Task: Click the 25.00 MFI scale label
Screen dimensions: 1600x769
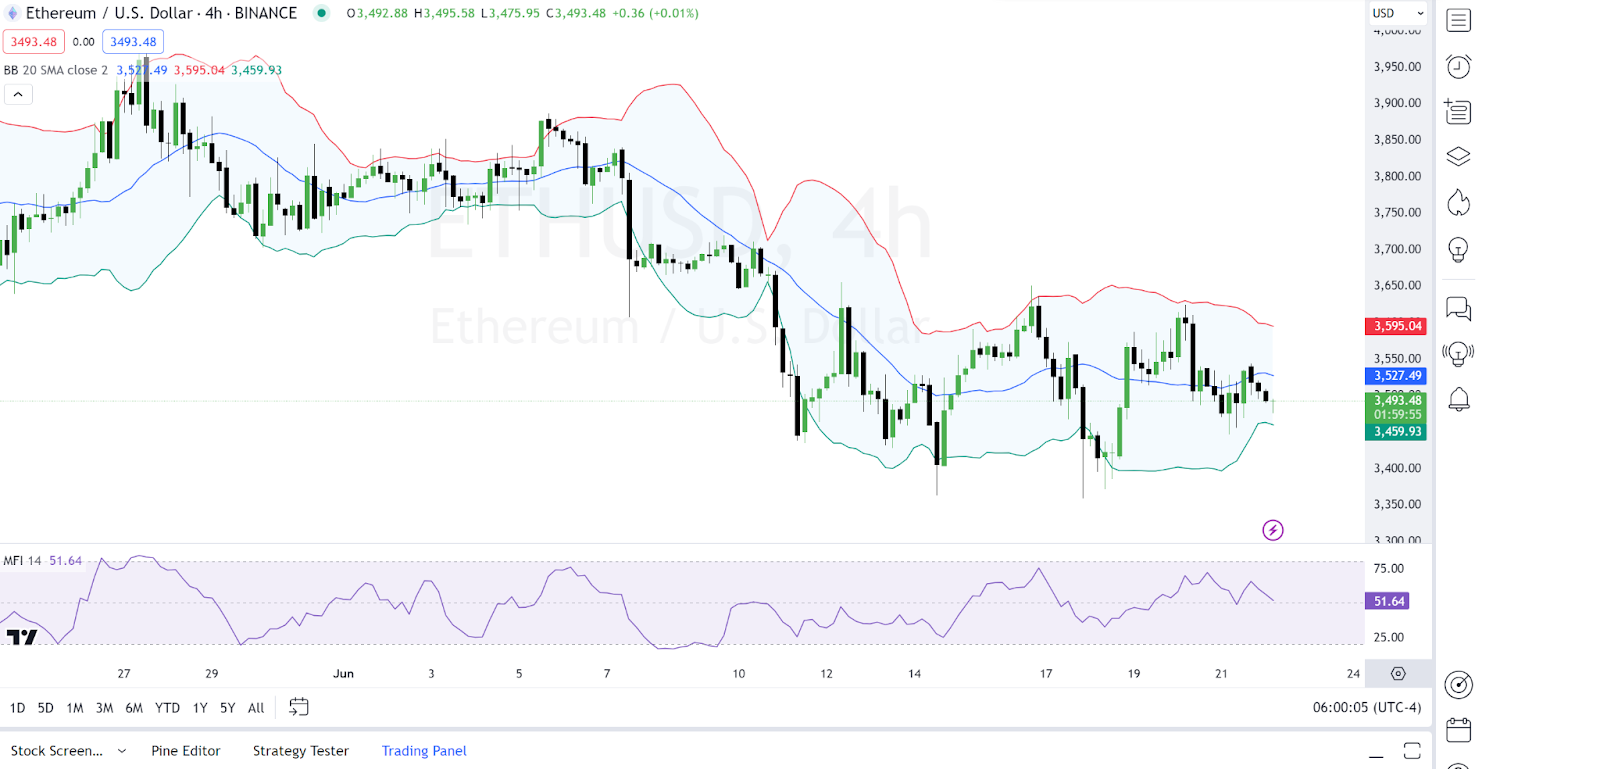Action: point(1388,637)
